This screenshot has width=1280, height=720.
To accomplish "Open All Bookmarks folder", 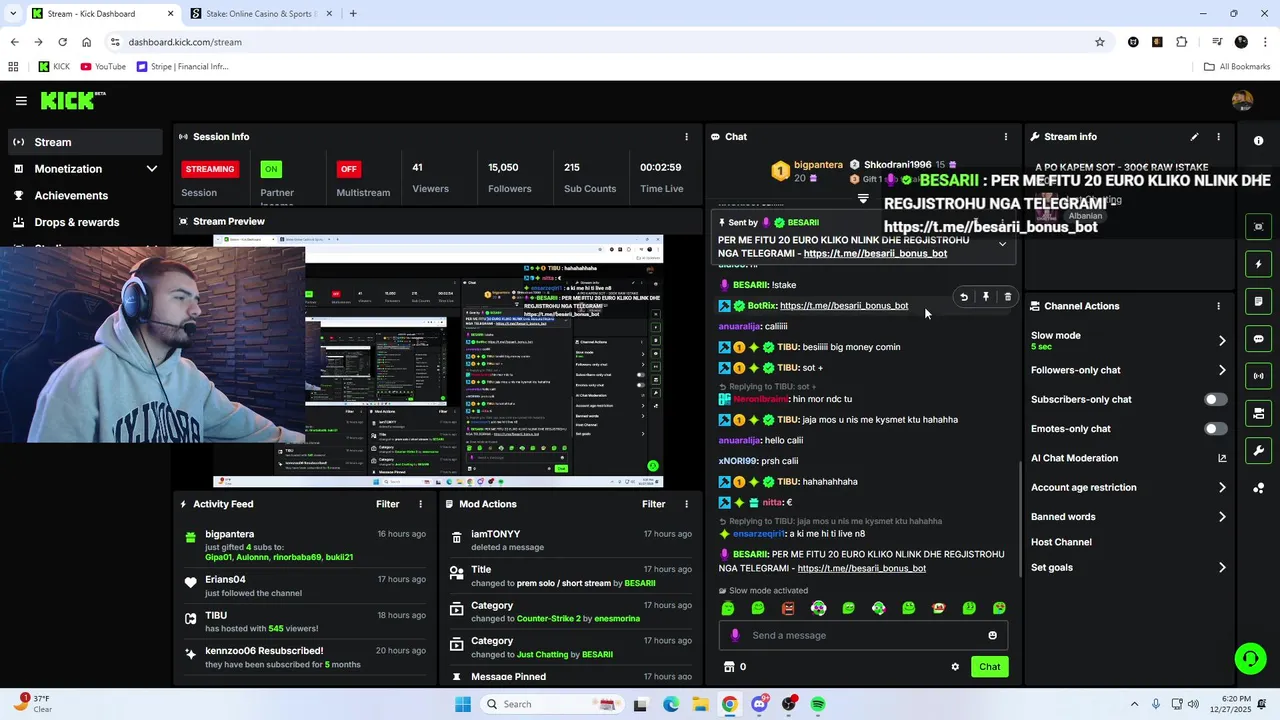I will pos(1237,67).
